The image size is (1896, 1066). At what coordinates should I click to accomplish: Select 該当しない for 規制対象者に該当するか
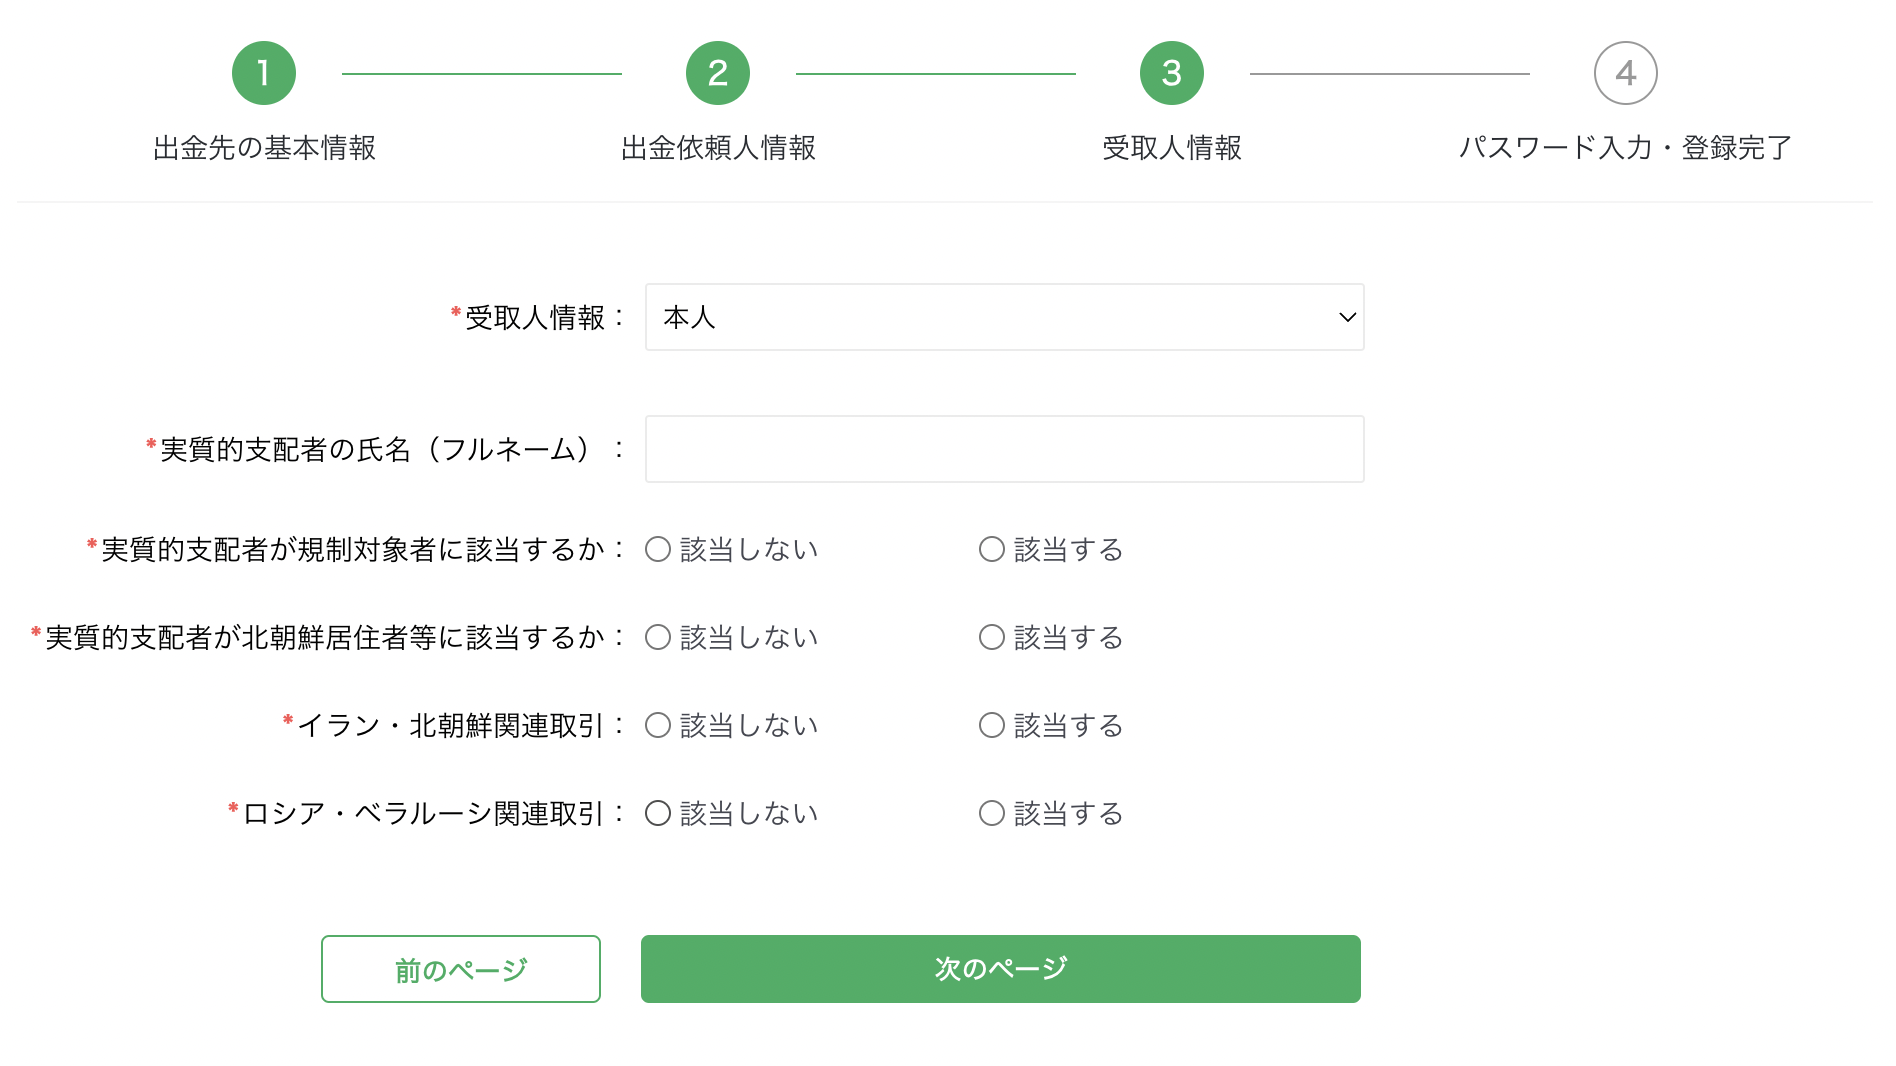(658, 549)
